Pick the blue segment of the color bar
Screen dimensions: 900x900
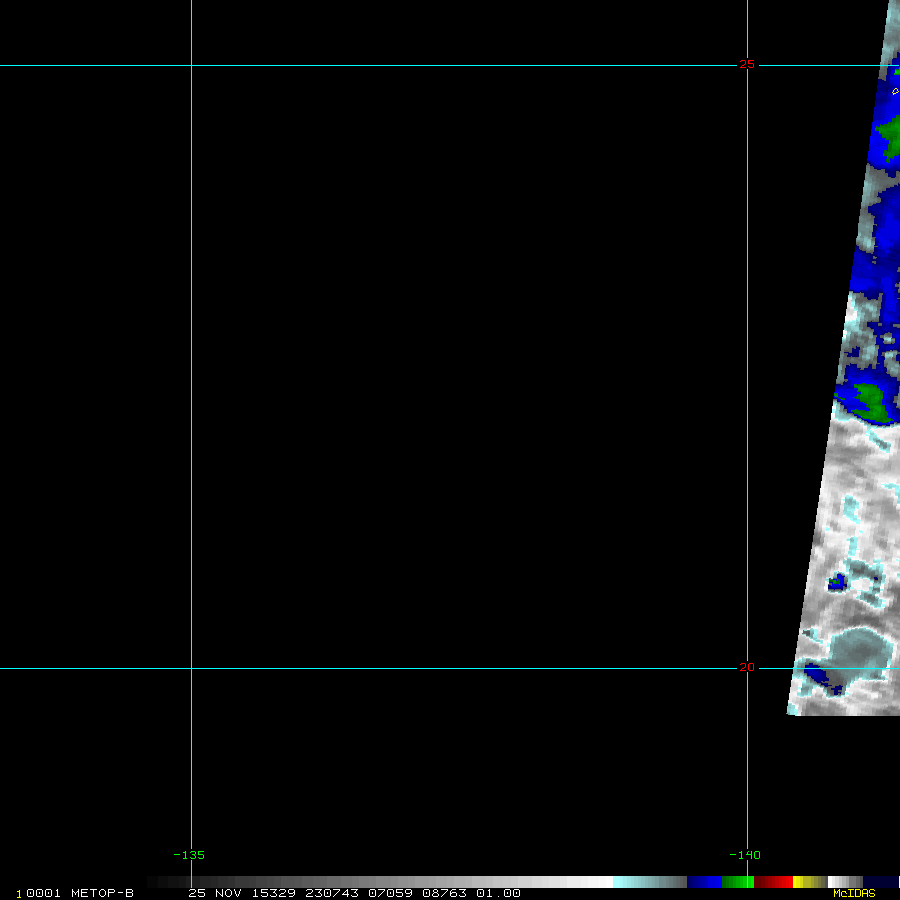click(x=704, y=882)
